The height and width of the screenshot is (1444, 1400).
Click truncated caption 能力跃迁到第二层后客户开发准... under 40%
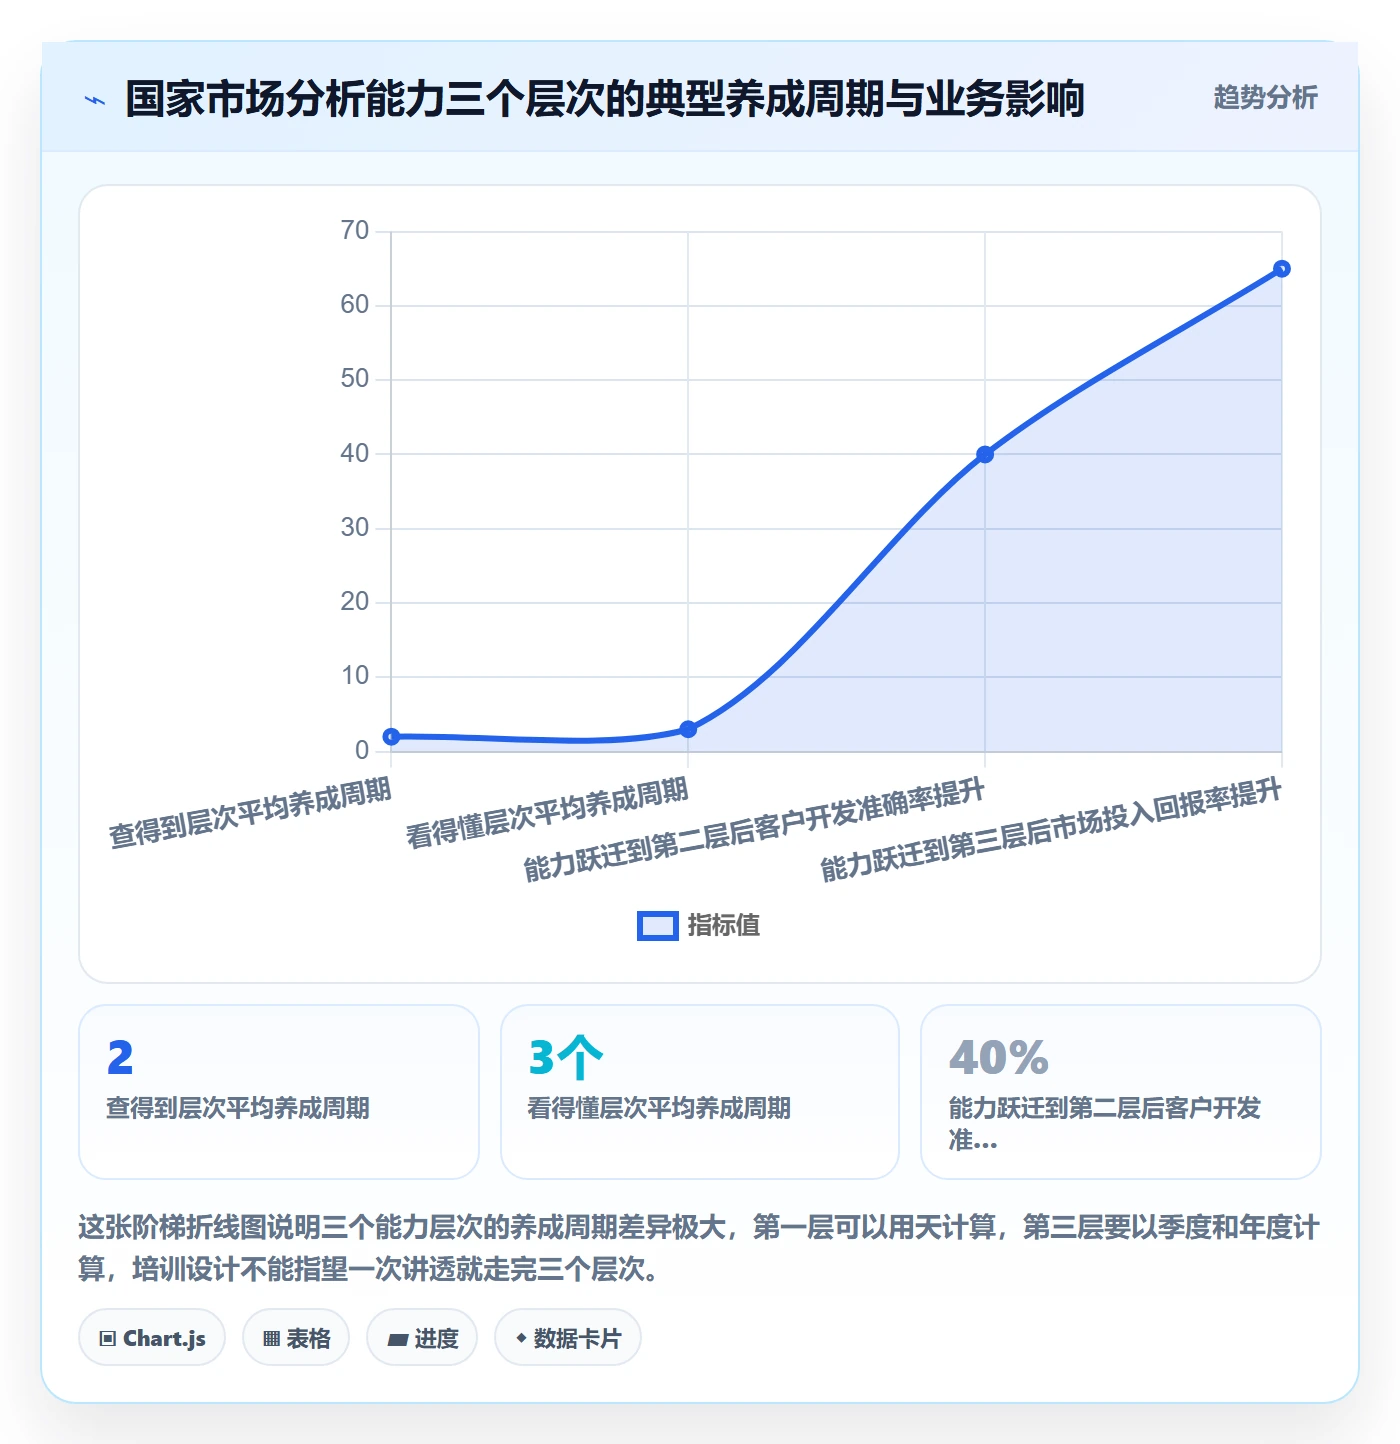click(1105, 1124)
